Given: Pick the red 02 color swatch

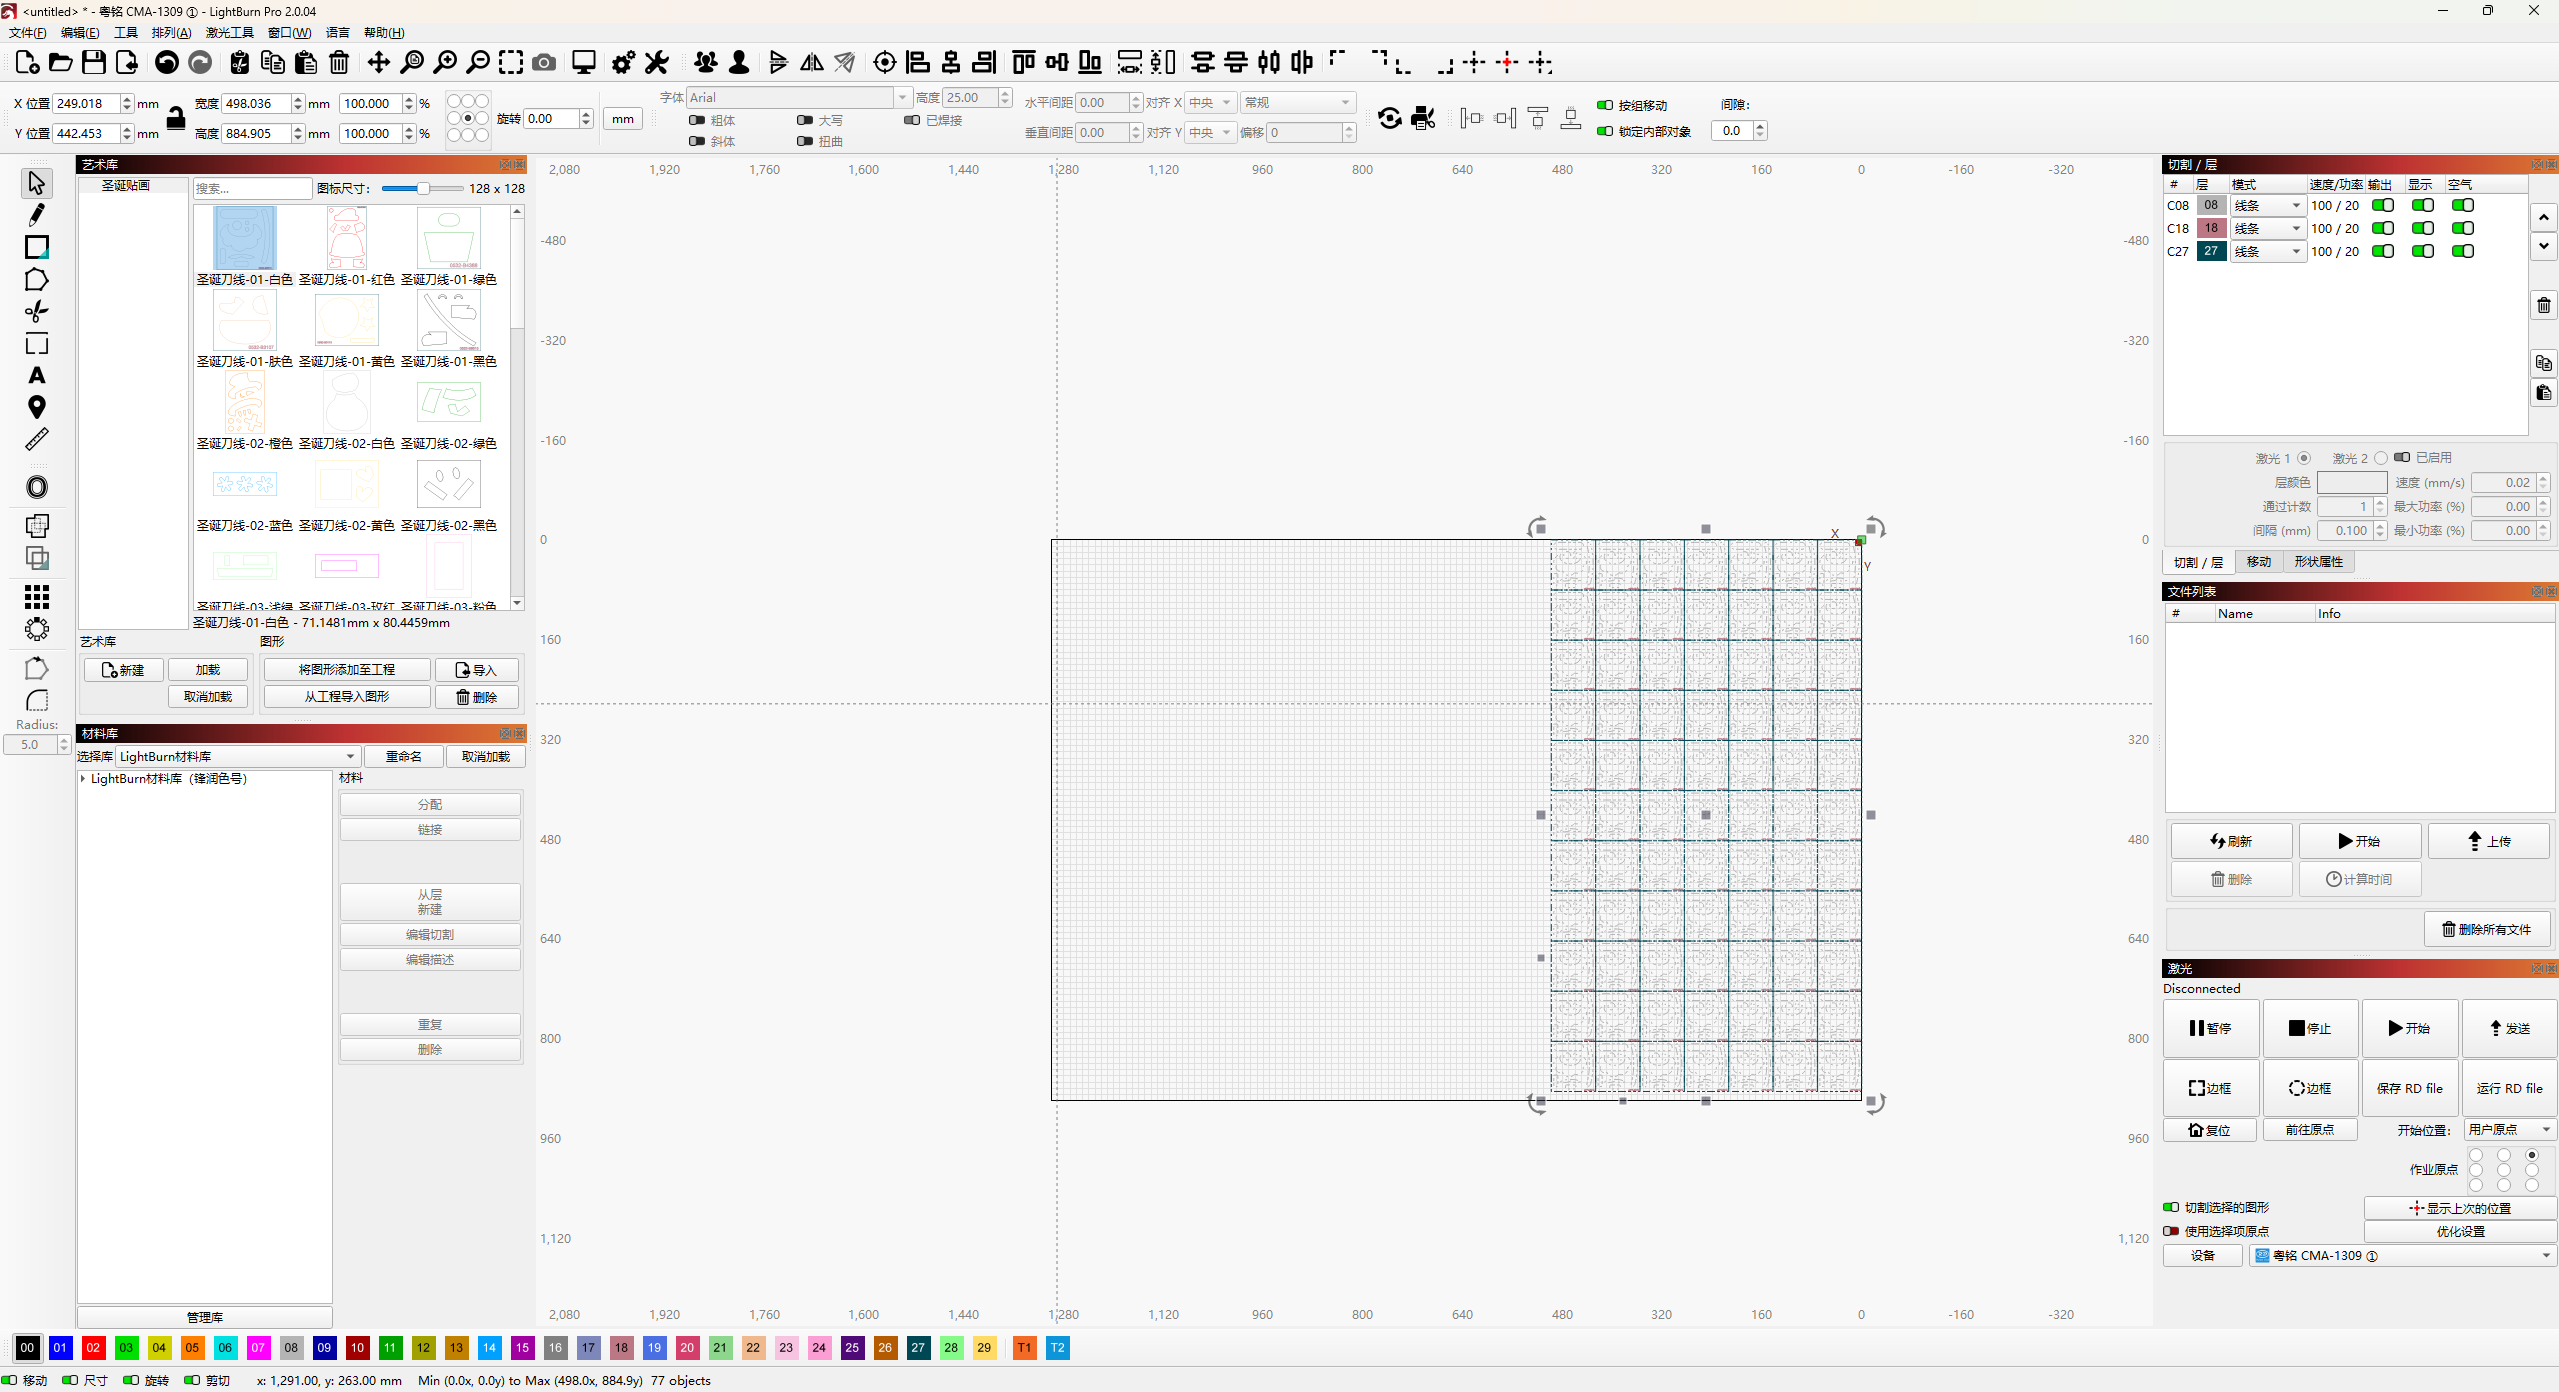Looking at the screenshot, I should click(93, 1347).
